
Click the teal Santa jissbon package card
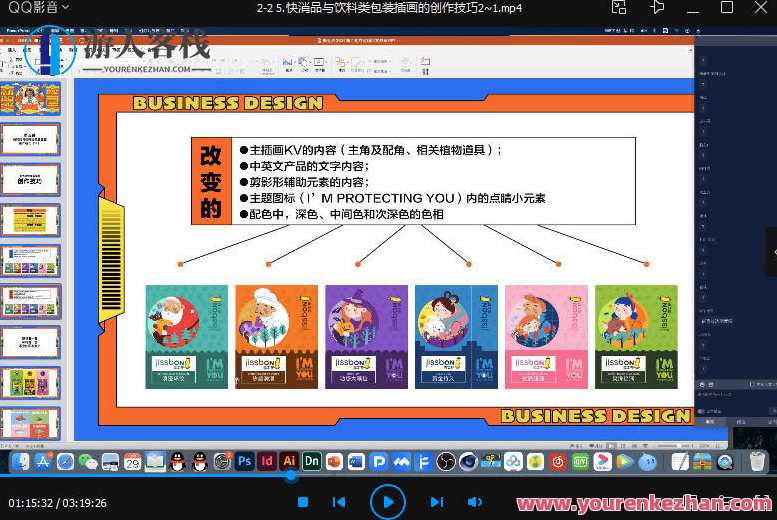(187, 337)
